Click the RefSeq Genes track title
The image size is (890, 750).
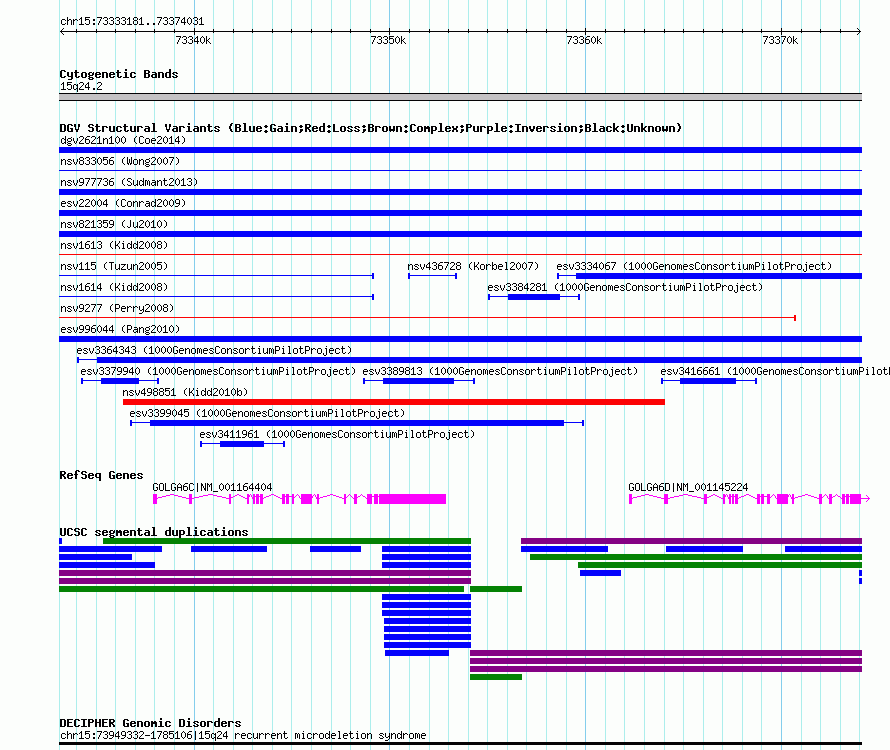coord(101,475)
